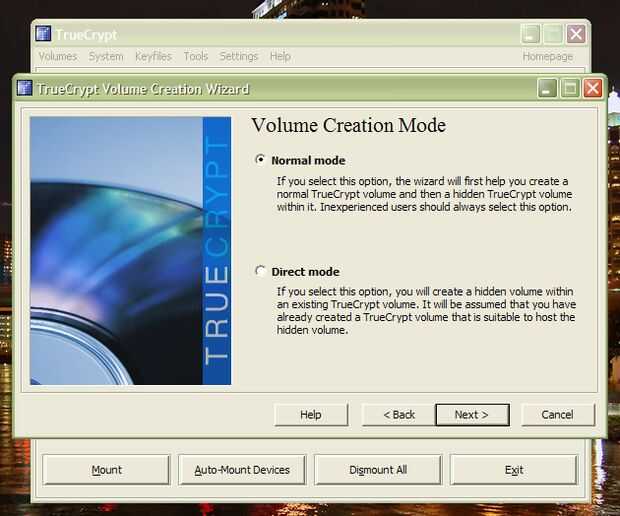Open the System menu in TrueCrypt

click(106, 57)
